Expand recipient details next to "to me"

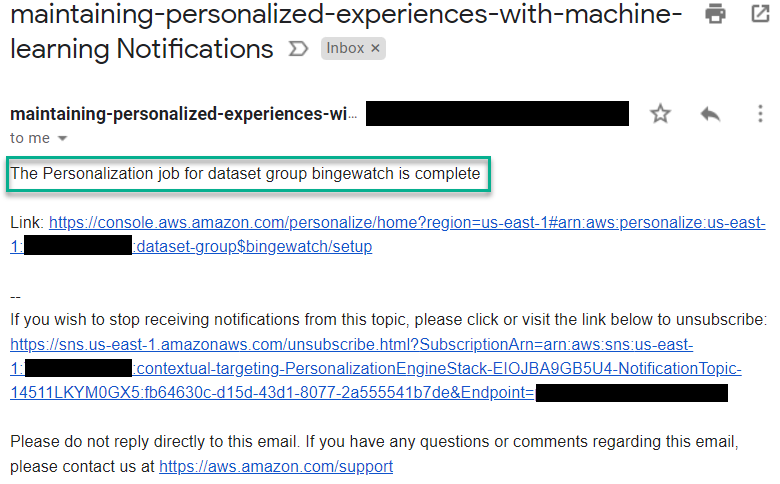(62, 138)
